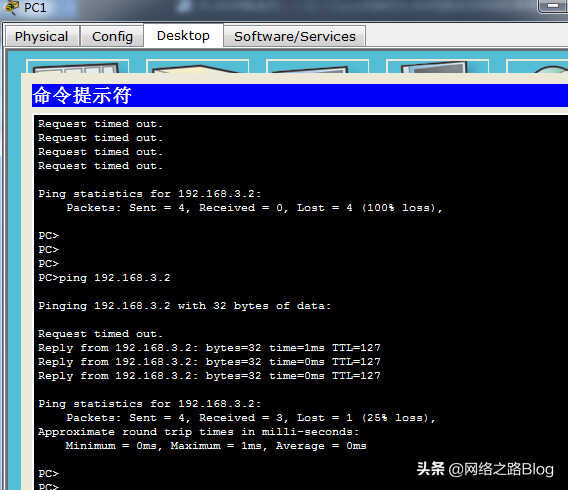
Task: Click the 'PC>ping 192.168.3.2' command line
Action: [104, 278]
